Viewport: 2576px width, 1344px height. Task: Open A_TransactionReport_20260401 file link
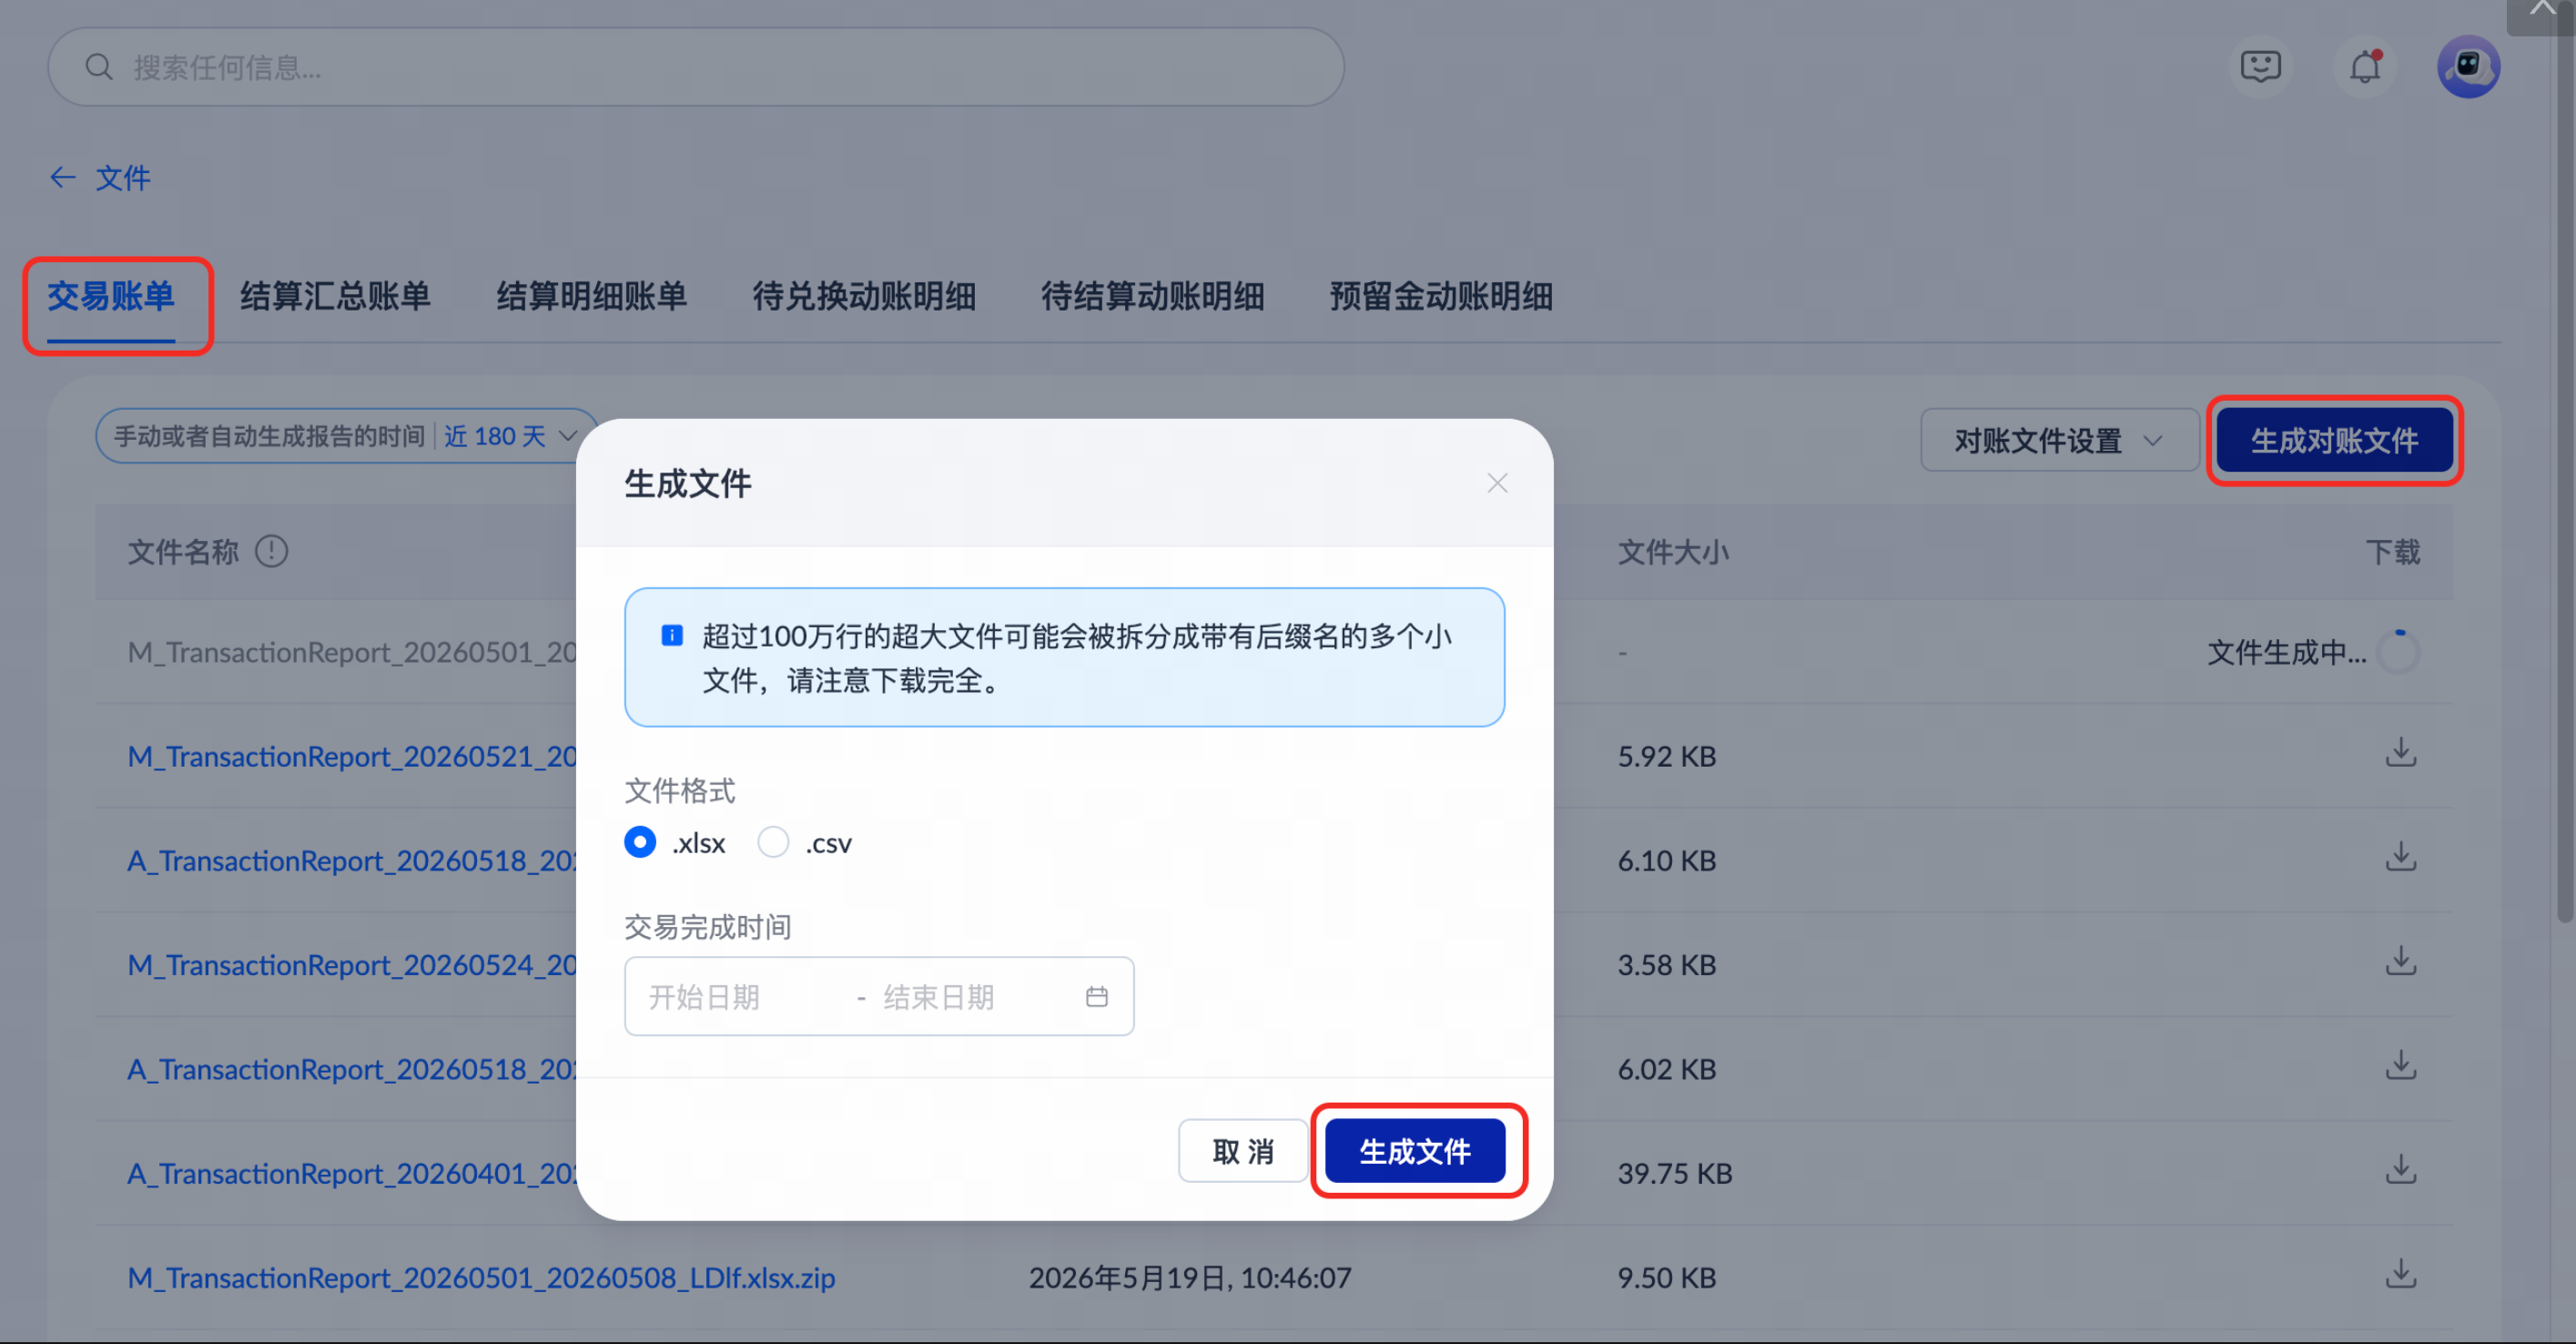[352, 1173]
